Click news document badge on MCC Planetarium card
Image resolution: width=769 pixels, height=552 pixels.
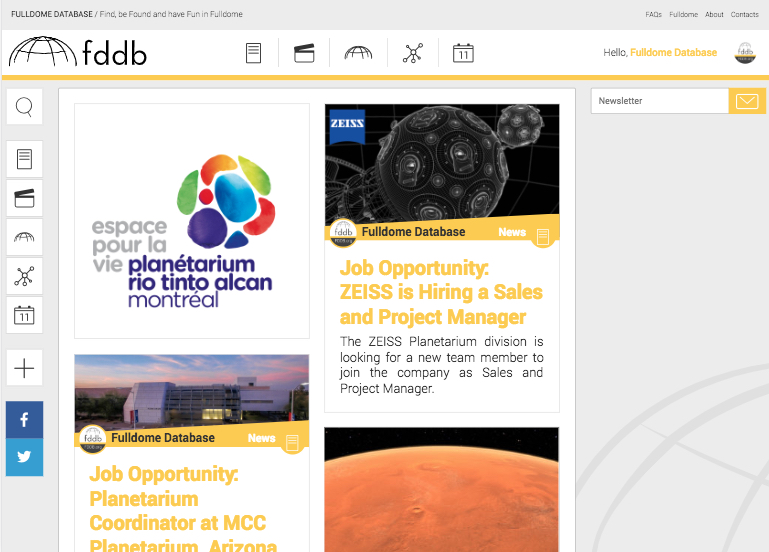coord(292,442)
